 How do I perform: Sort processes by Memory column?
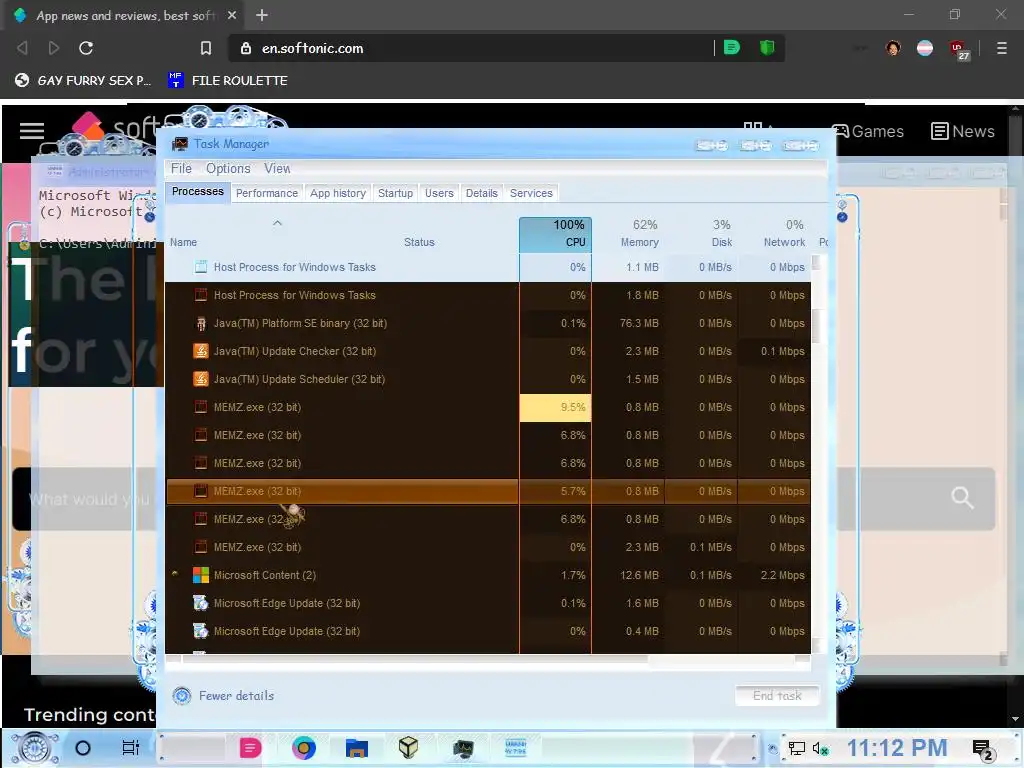pyautogui.click(x=628, y=234)
